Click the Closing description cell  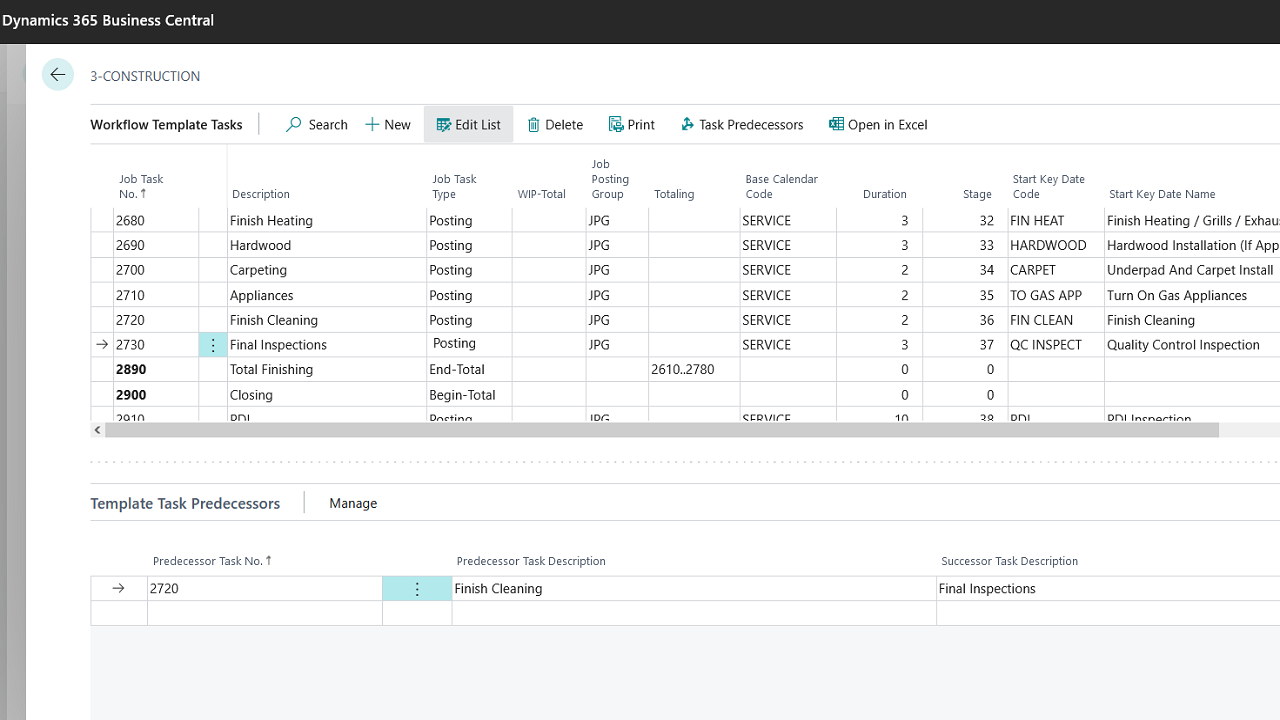pyautogui.click(x=326, y=395)
